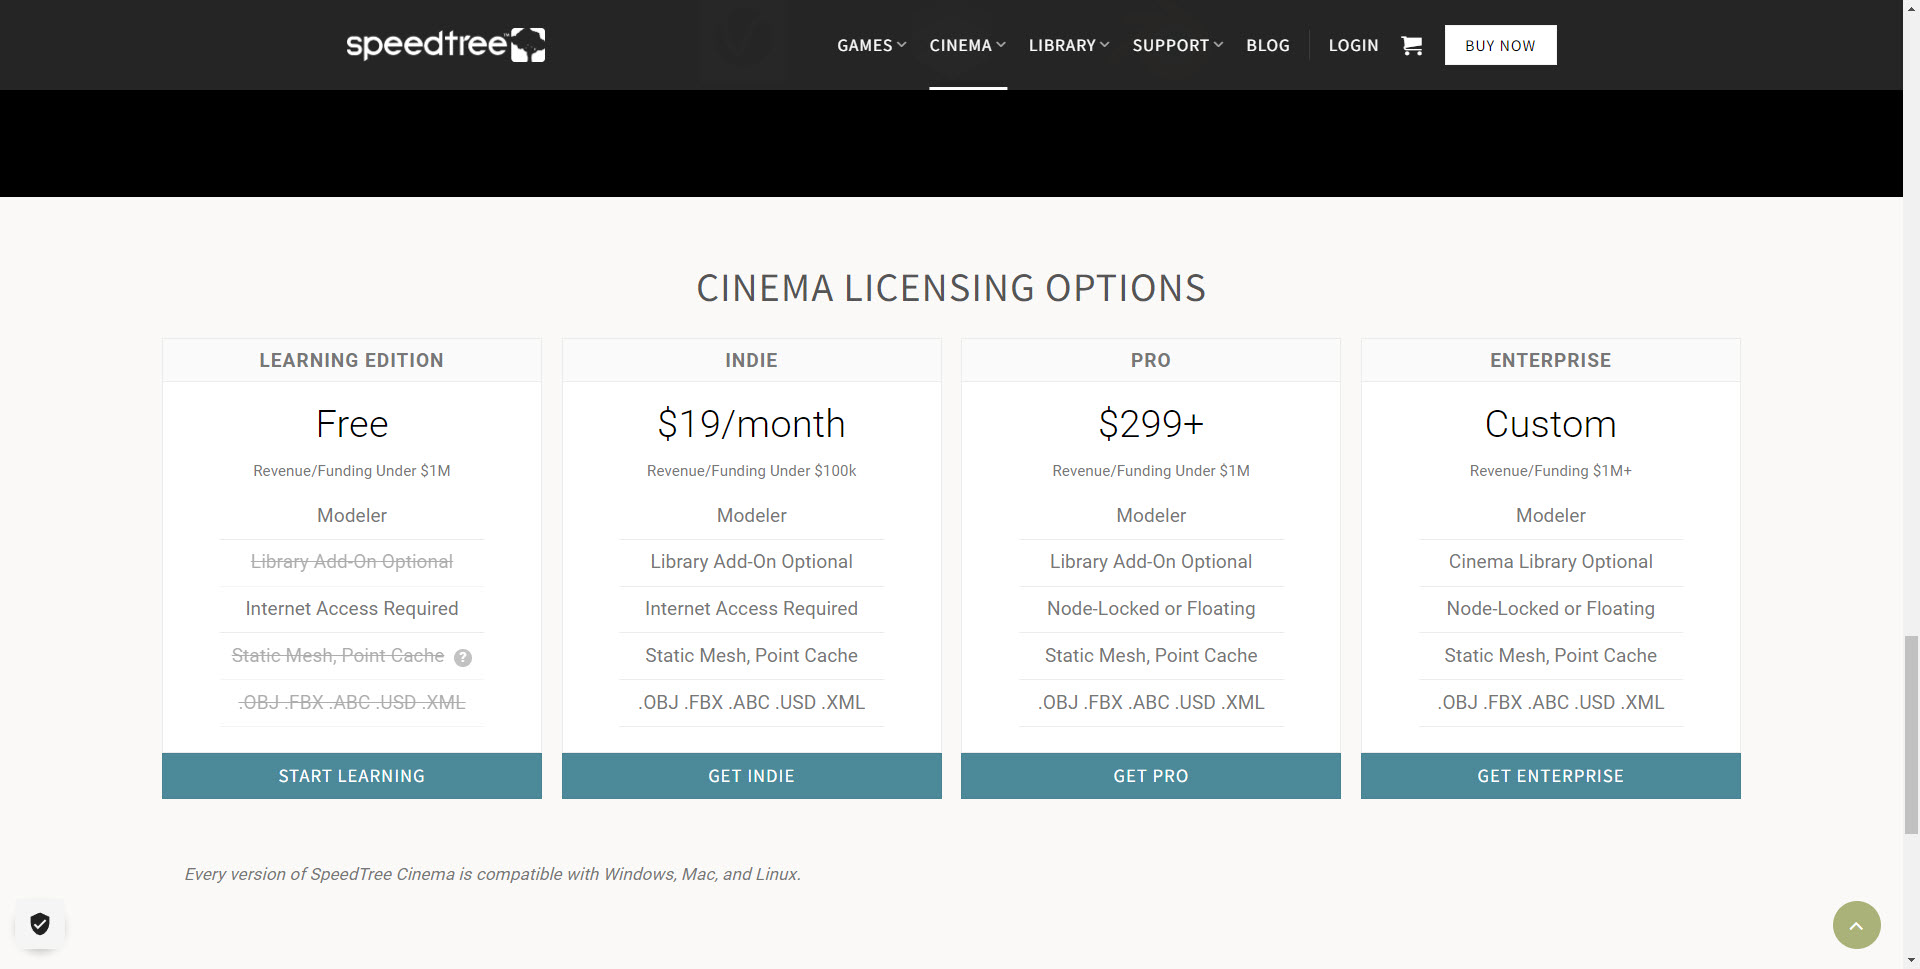Click the START LEARNING button

point(352,776)
